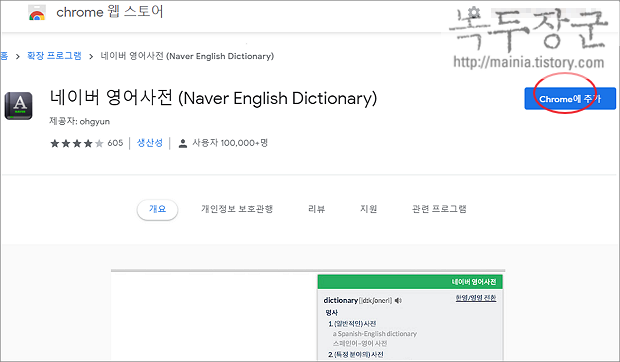The height and width of the screenshot is (362, 620).
Task: Open the 리뷰 tab
Action: 316,209
